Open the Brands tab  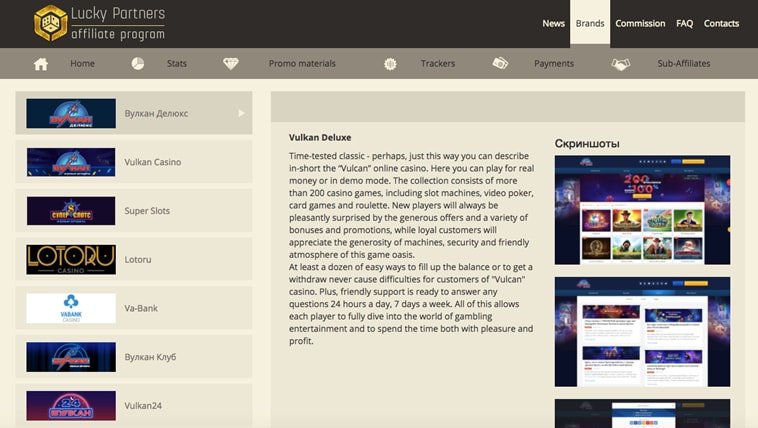click(x=590, y=23)
